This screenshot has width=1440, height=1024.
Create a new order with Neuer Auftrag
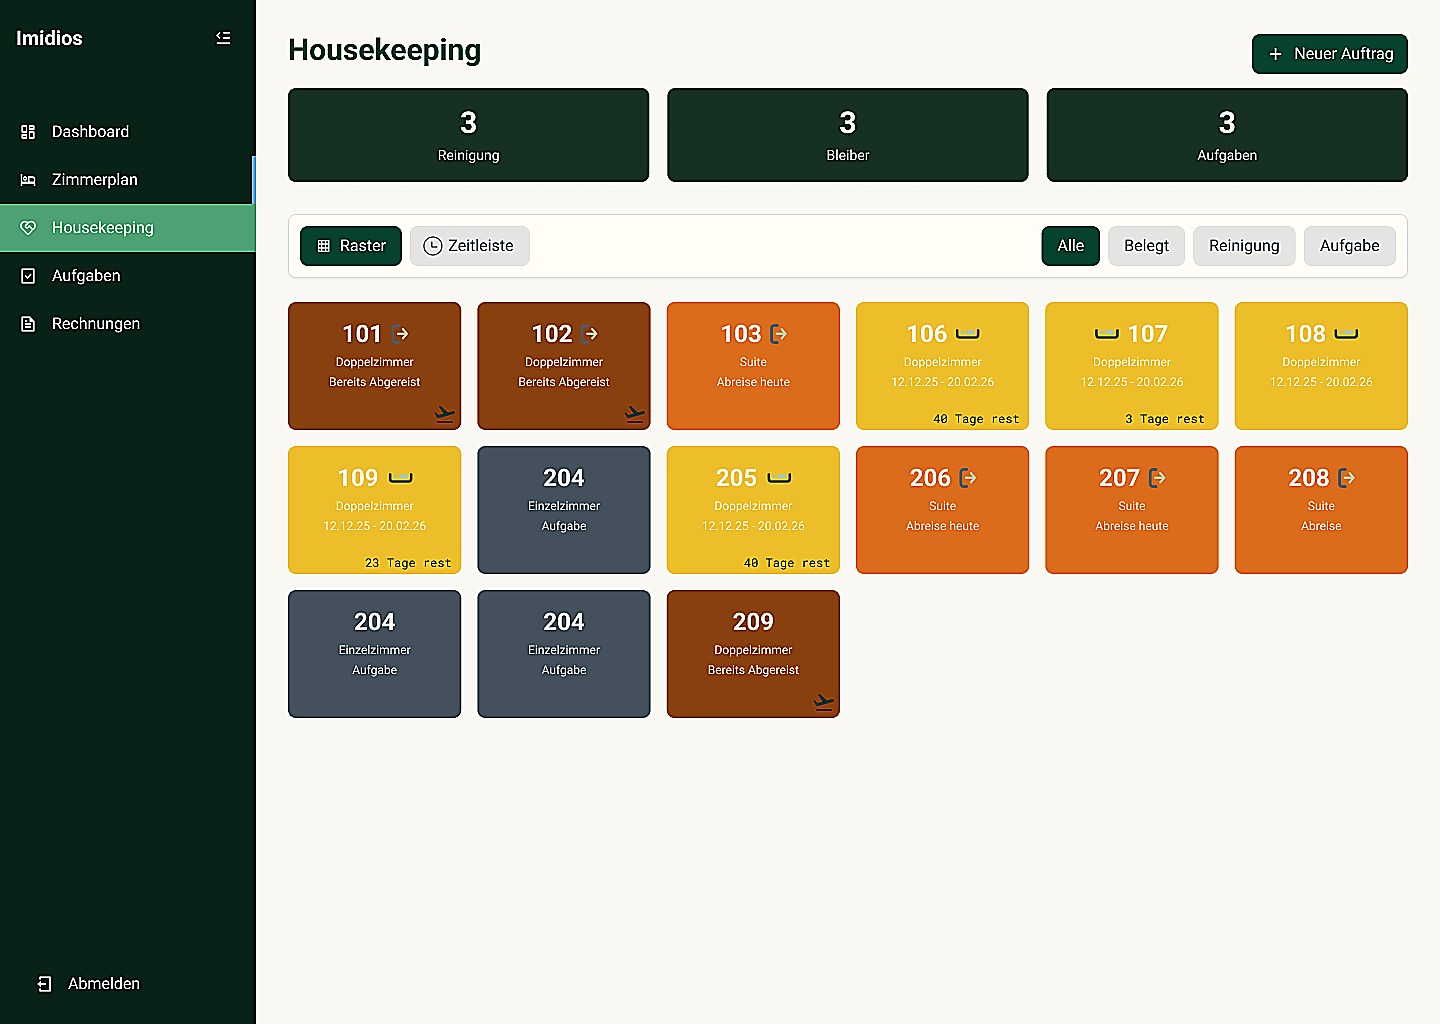click(1330, 54)
